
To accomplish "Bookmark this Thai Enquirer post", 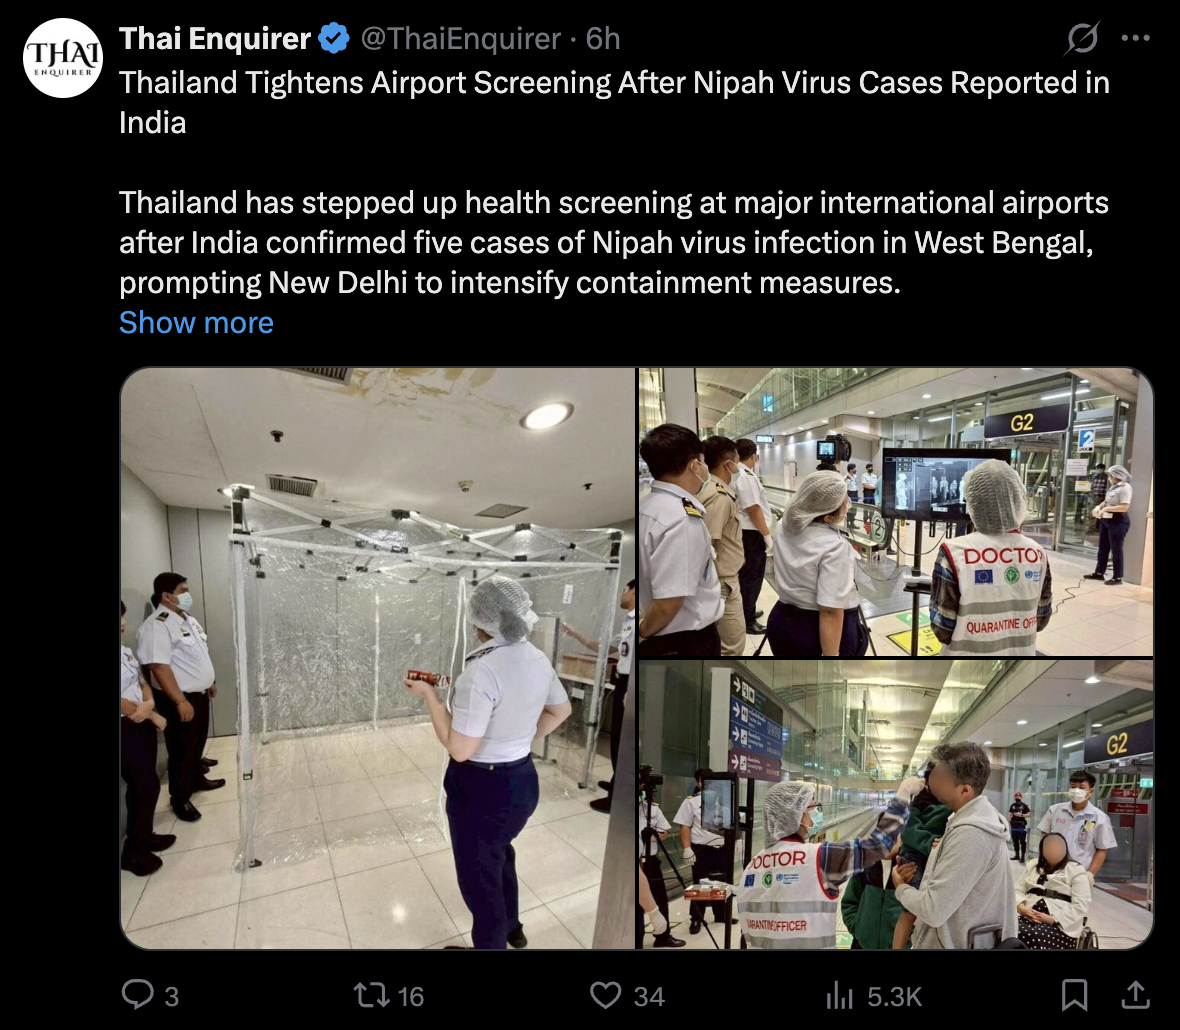I will click(x=1074, y=995).
